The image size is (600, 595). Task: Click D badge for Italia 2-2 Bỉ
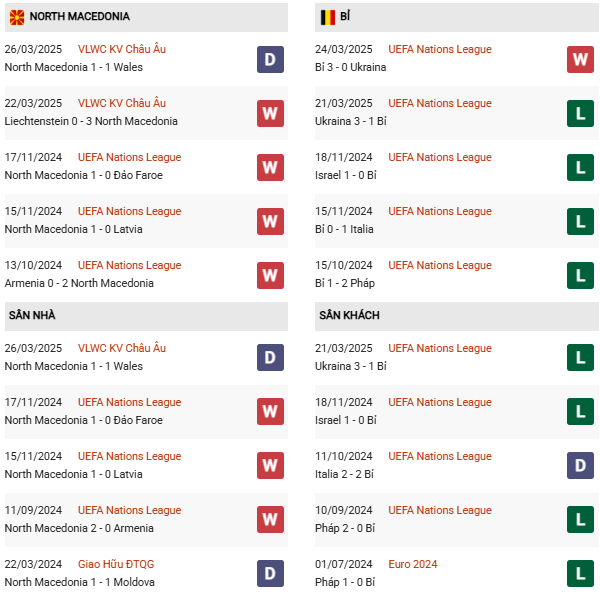580,466
